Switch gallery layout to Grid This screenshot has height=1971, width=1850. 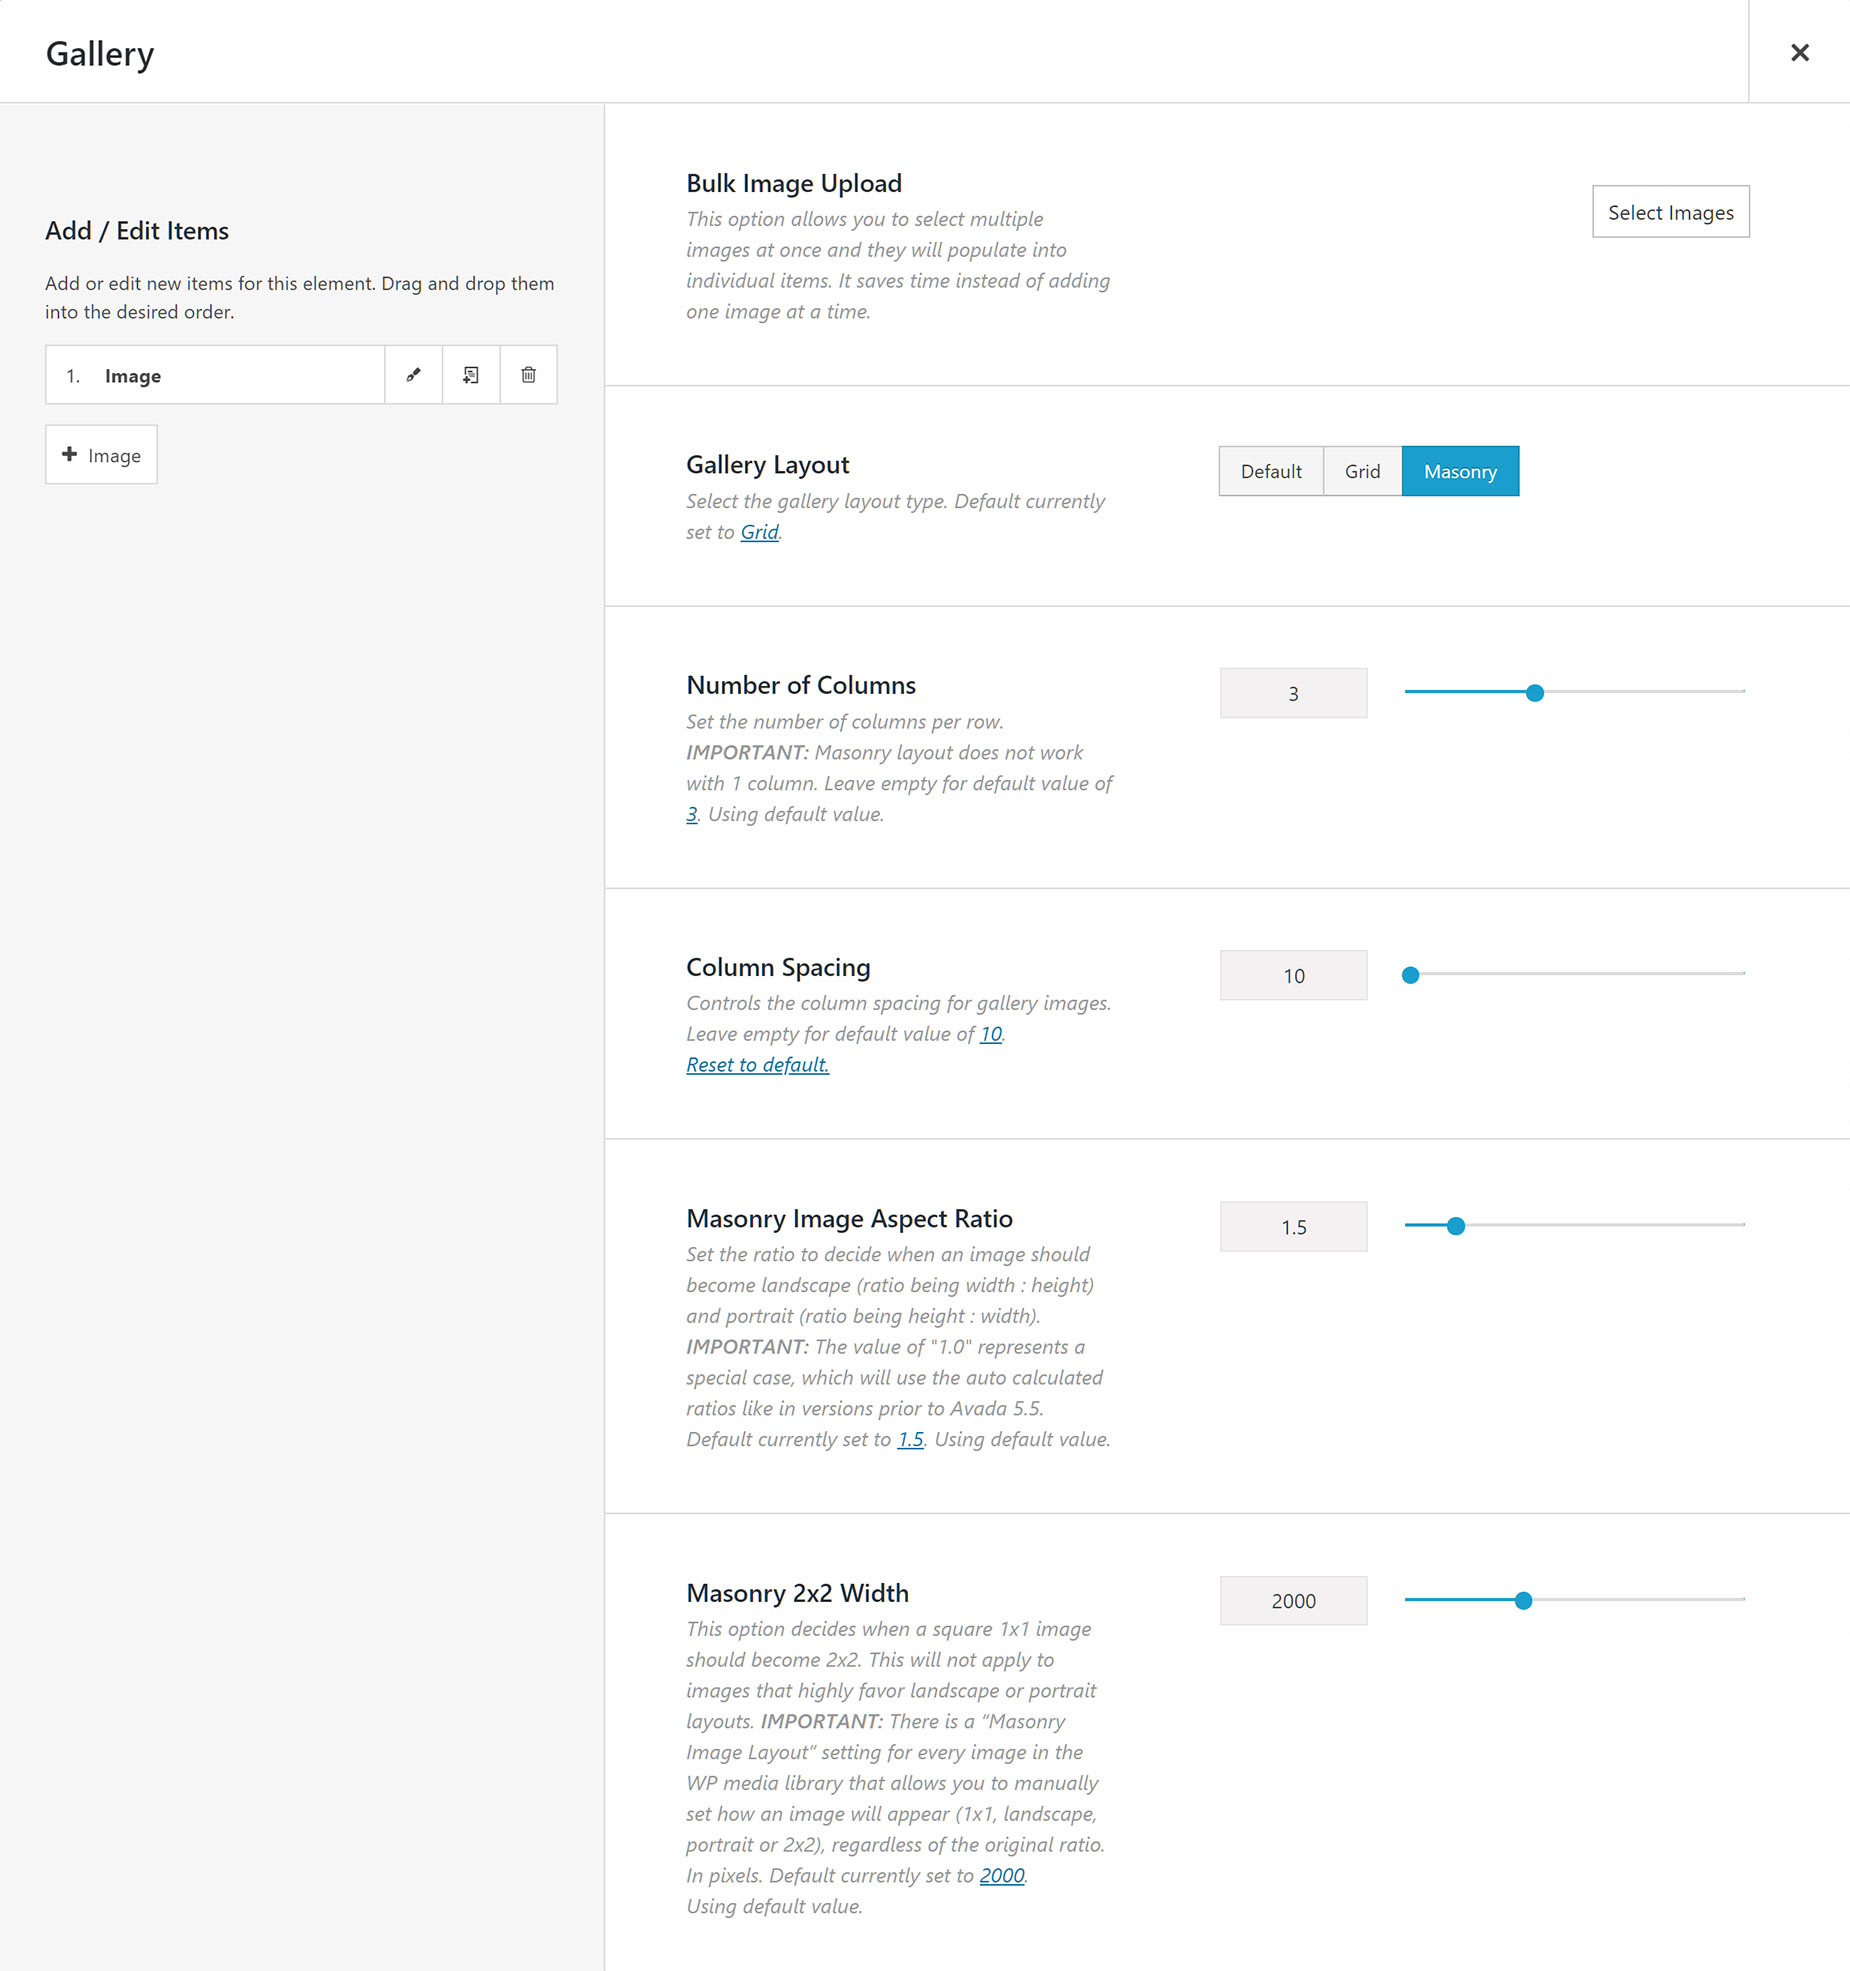click(x=1362, y=471)
